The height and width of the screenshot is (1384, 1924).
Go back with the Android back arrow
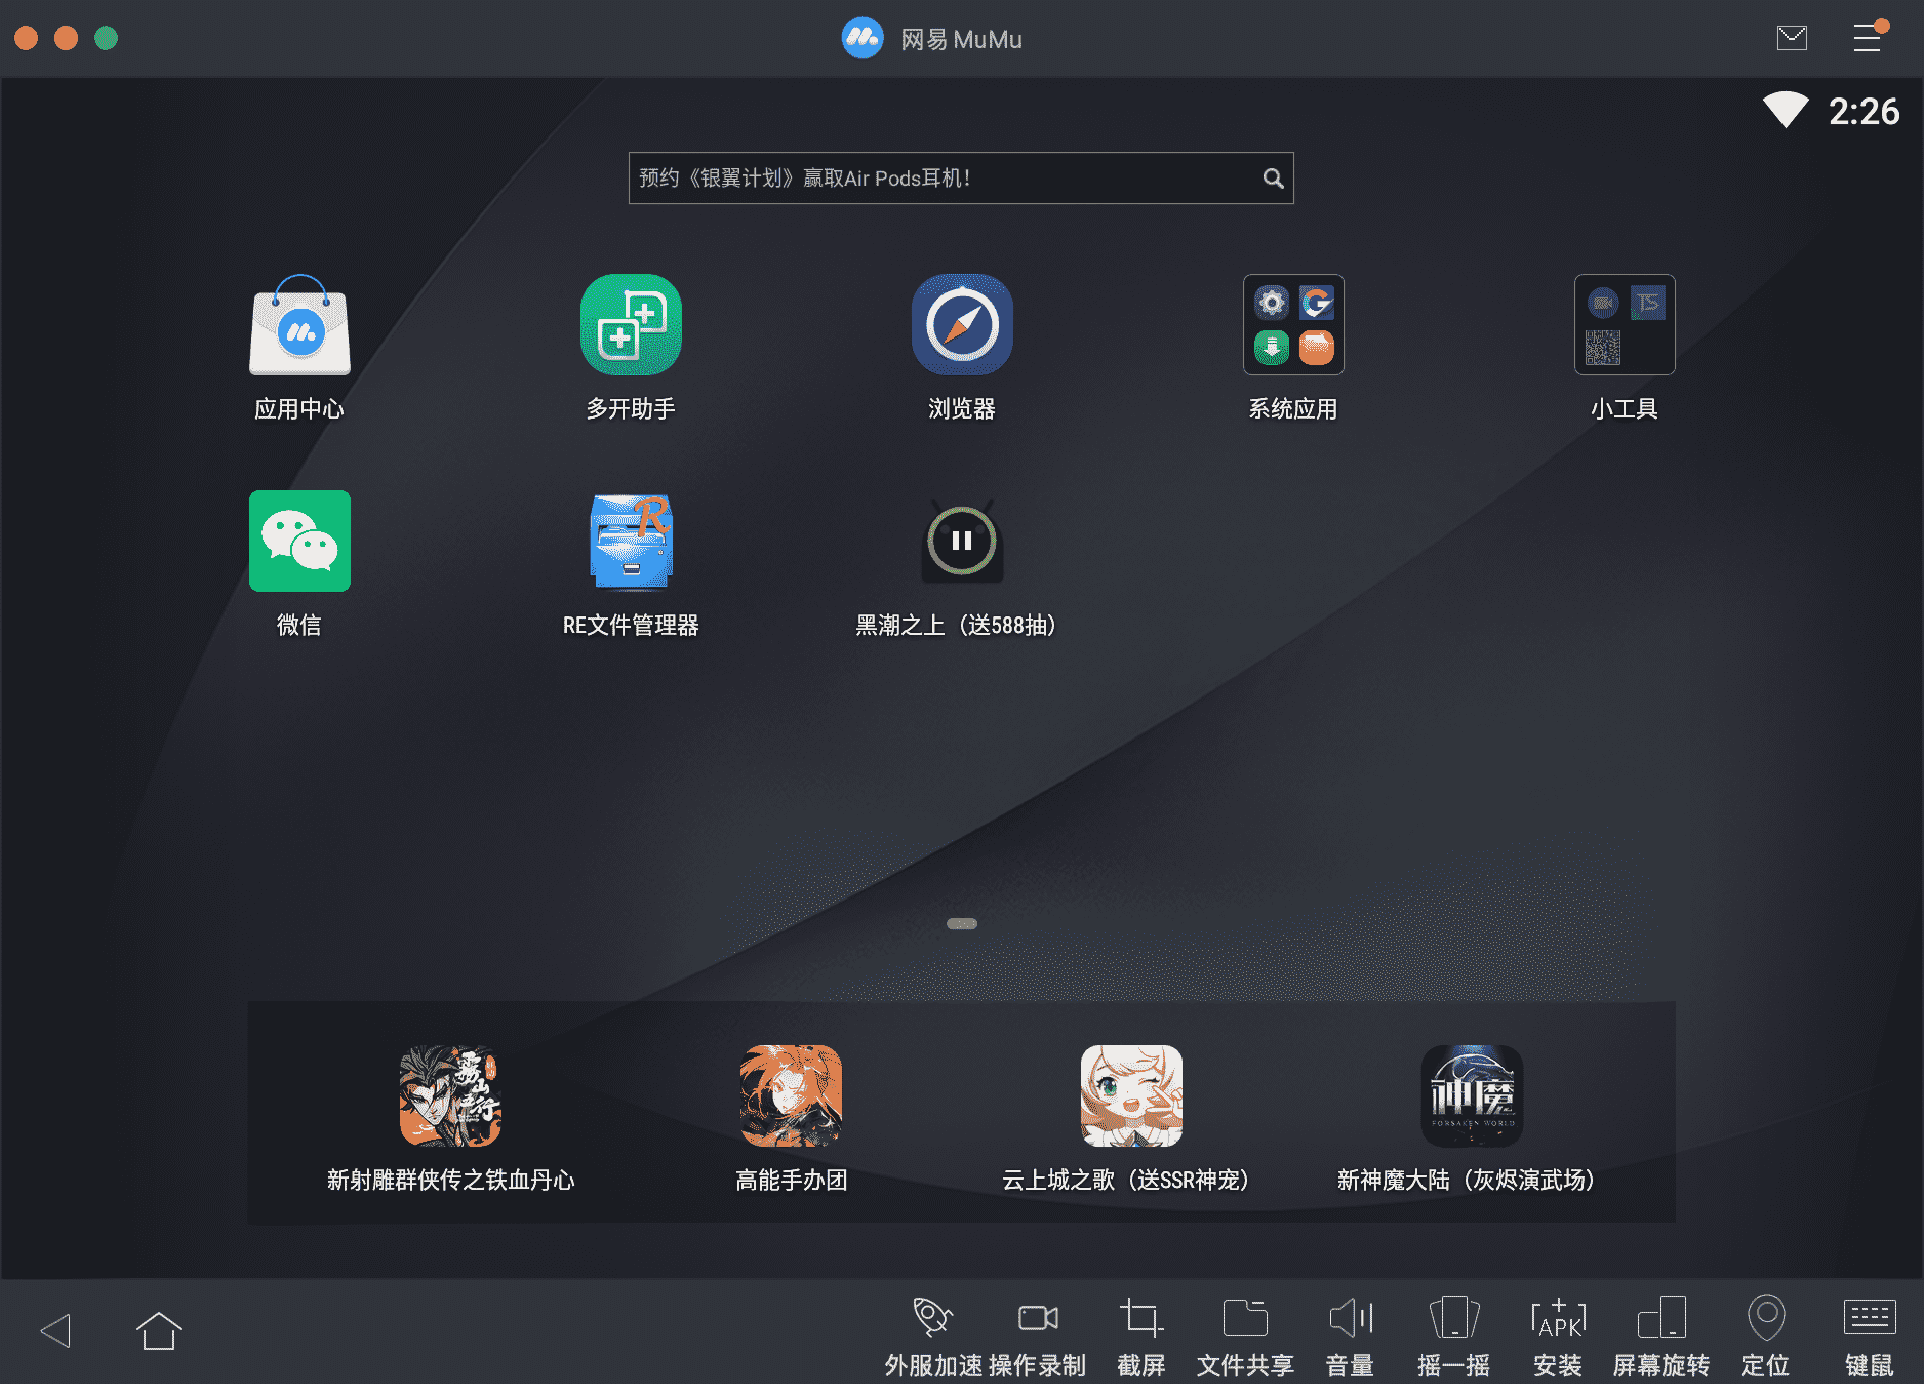pyautogui.click(x=56, y=1330)
